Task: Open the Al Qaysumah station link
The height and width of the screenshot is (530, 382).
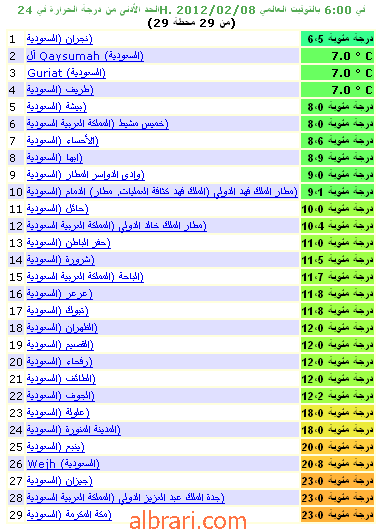Action: pyautogui.click(x=85, y=56)
